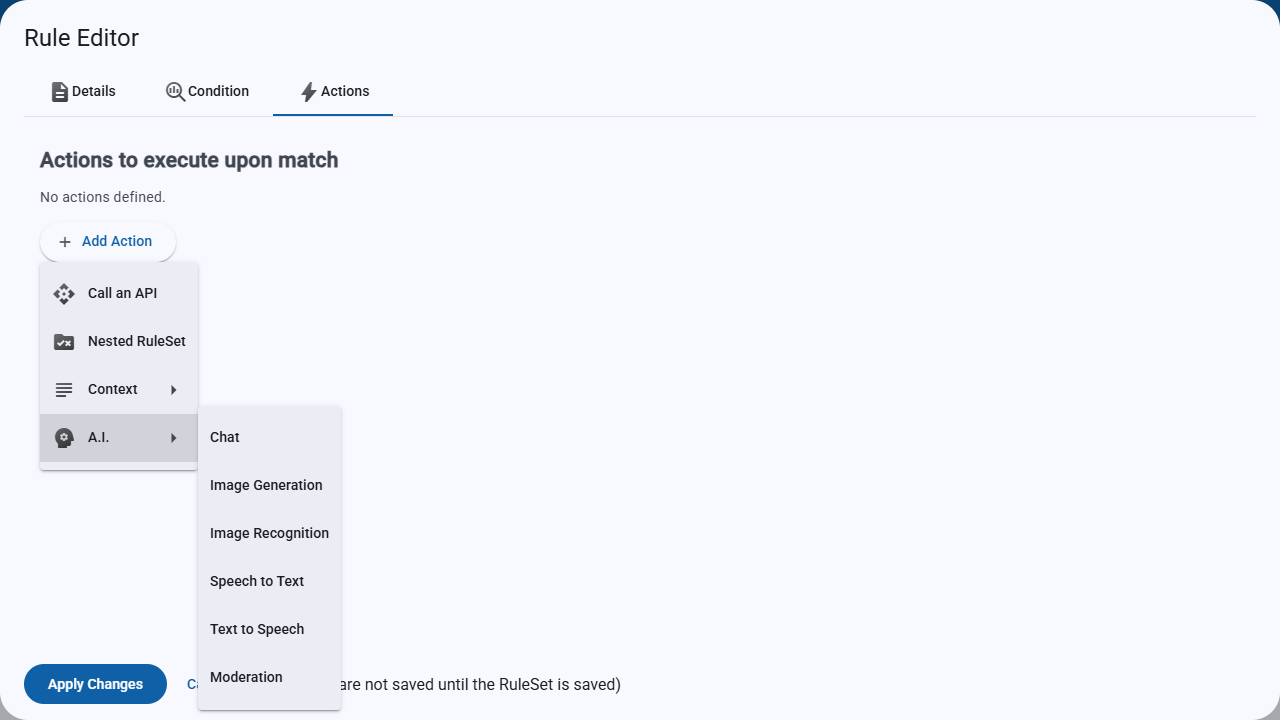Select Image Recognition menu entry
Screen dimensions: 1280x720
pyautogui.click(x=270, y=533)
